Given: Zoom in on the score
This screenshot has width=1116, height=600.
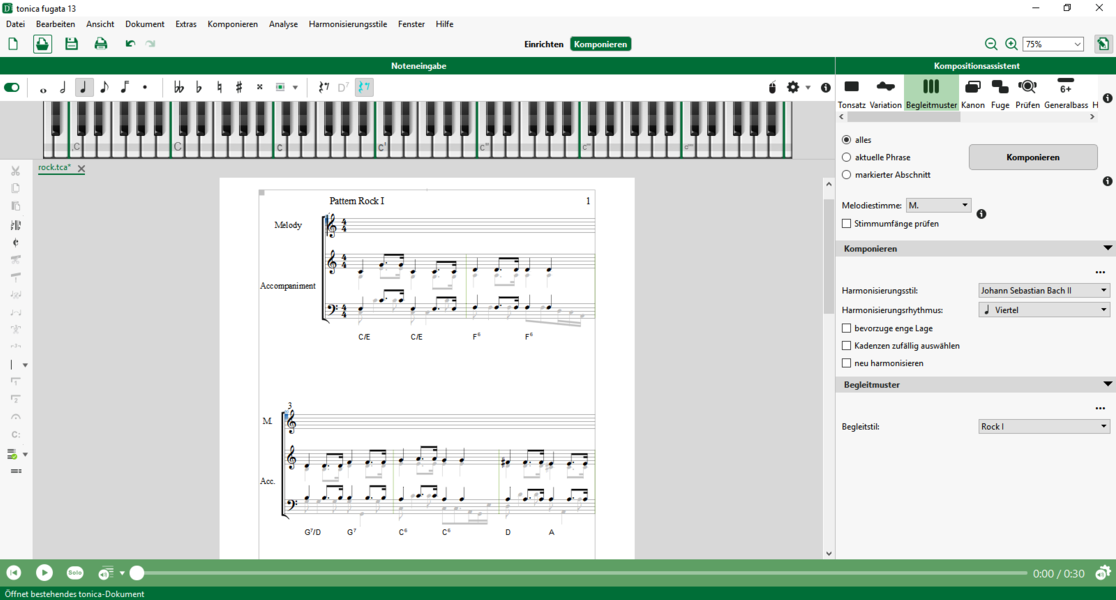Looking at the screenshot, I should click(1011, 44).
